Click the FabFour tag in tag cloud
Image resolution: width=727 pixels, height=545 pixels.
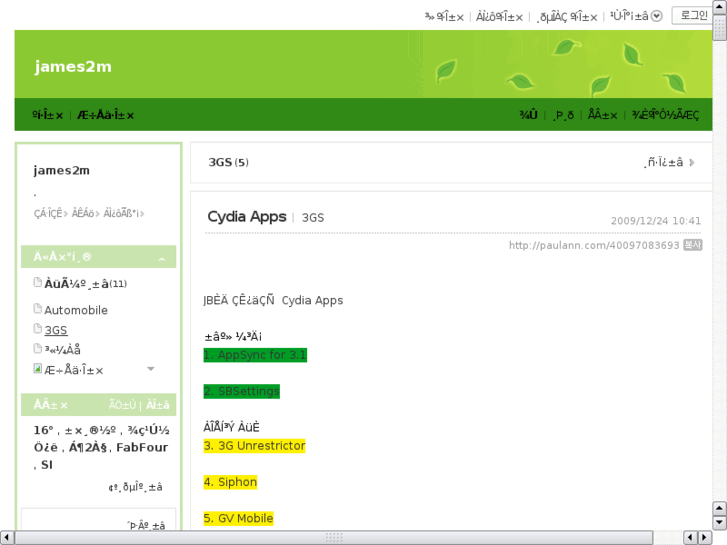pos(142,447)
